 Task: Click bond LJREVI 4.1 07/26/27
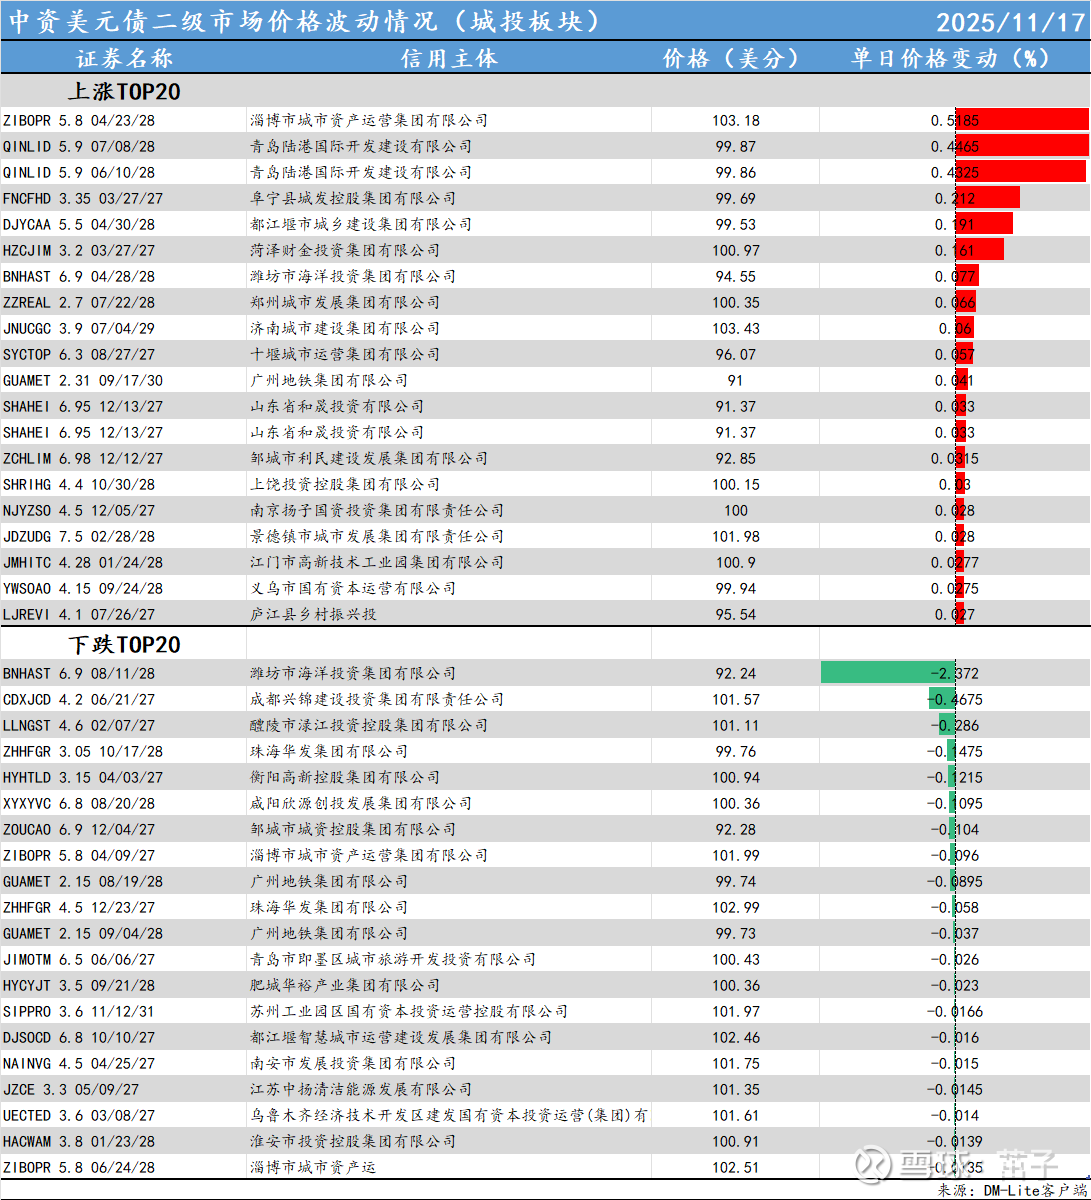click(79, 614)
